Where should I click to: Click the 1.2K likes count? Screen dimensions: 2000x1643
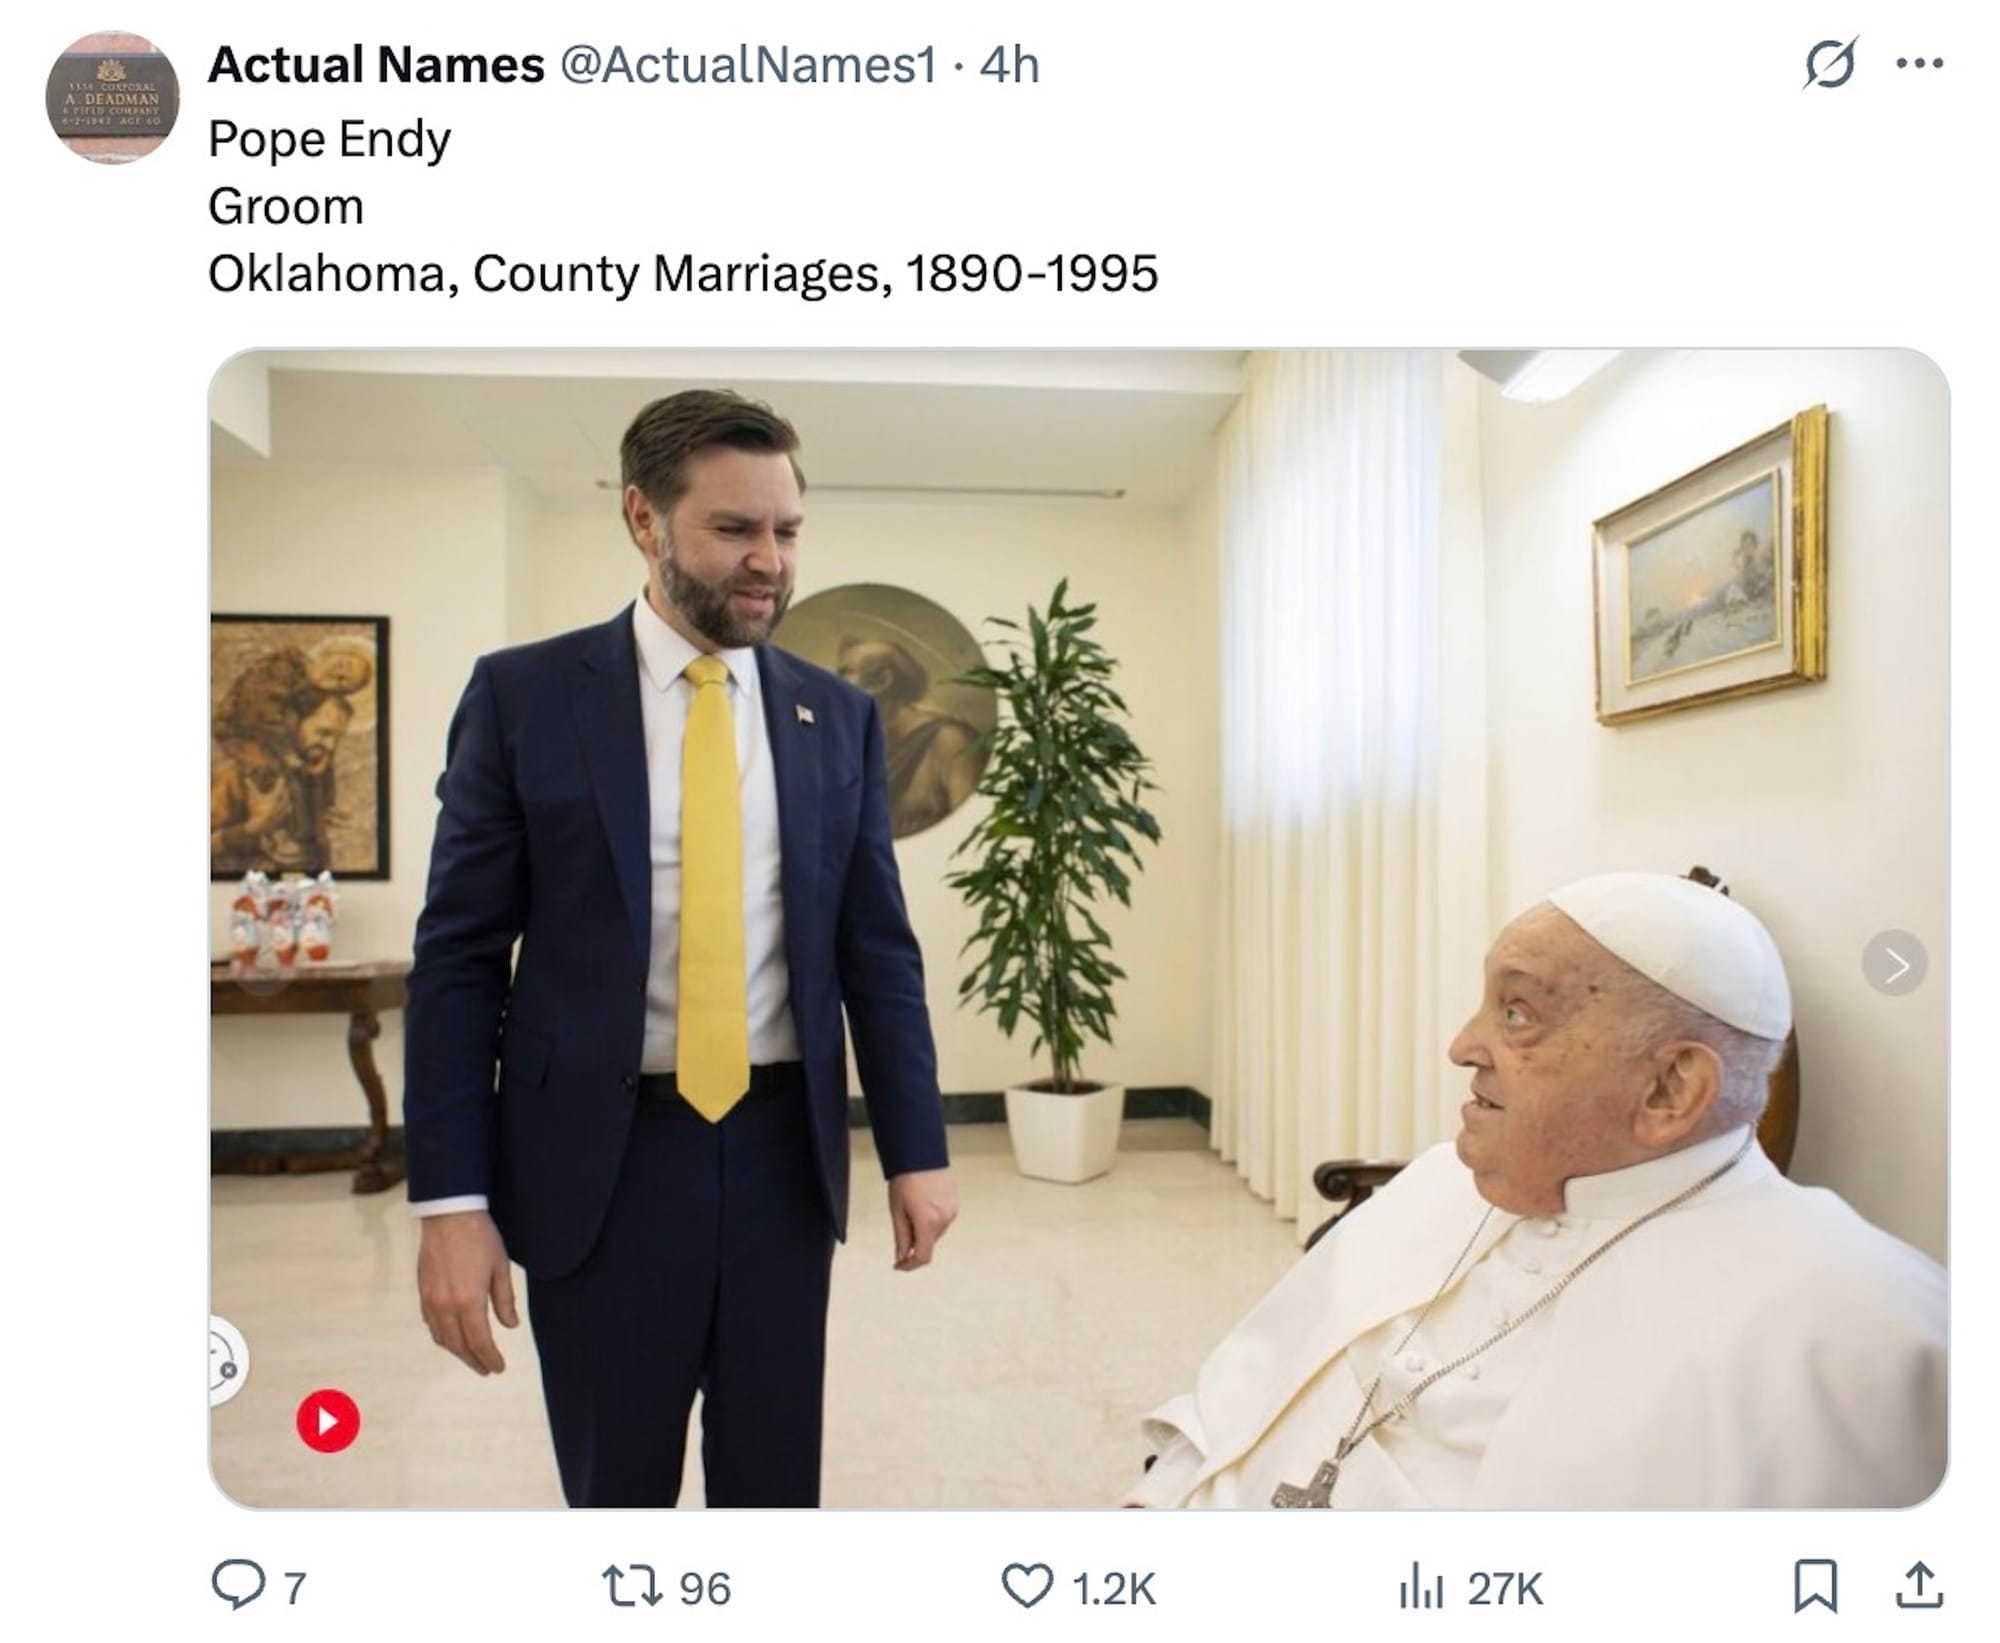click(x=1113, y=1588)
